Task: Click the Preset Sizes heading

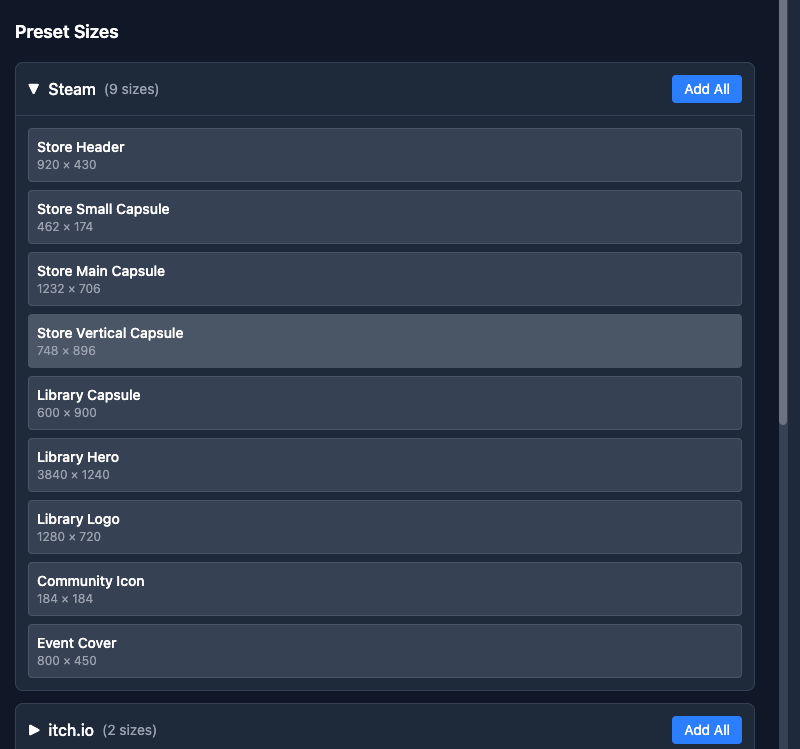Action: point(67,32)
